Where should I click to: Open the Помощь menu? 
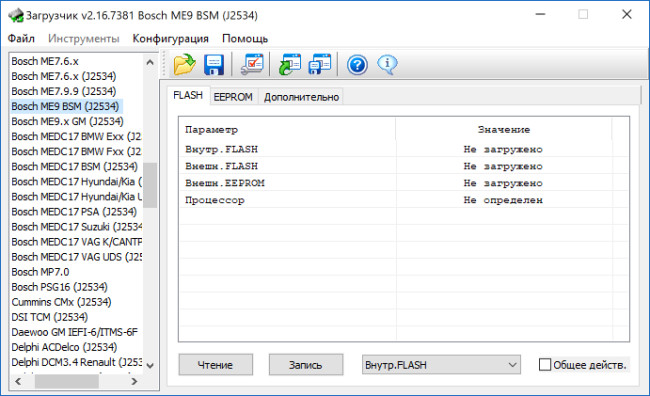click(x=245, y=39)
